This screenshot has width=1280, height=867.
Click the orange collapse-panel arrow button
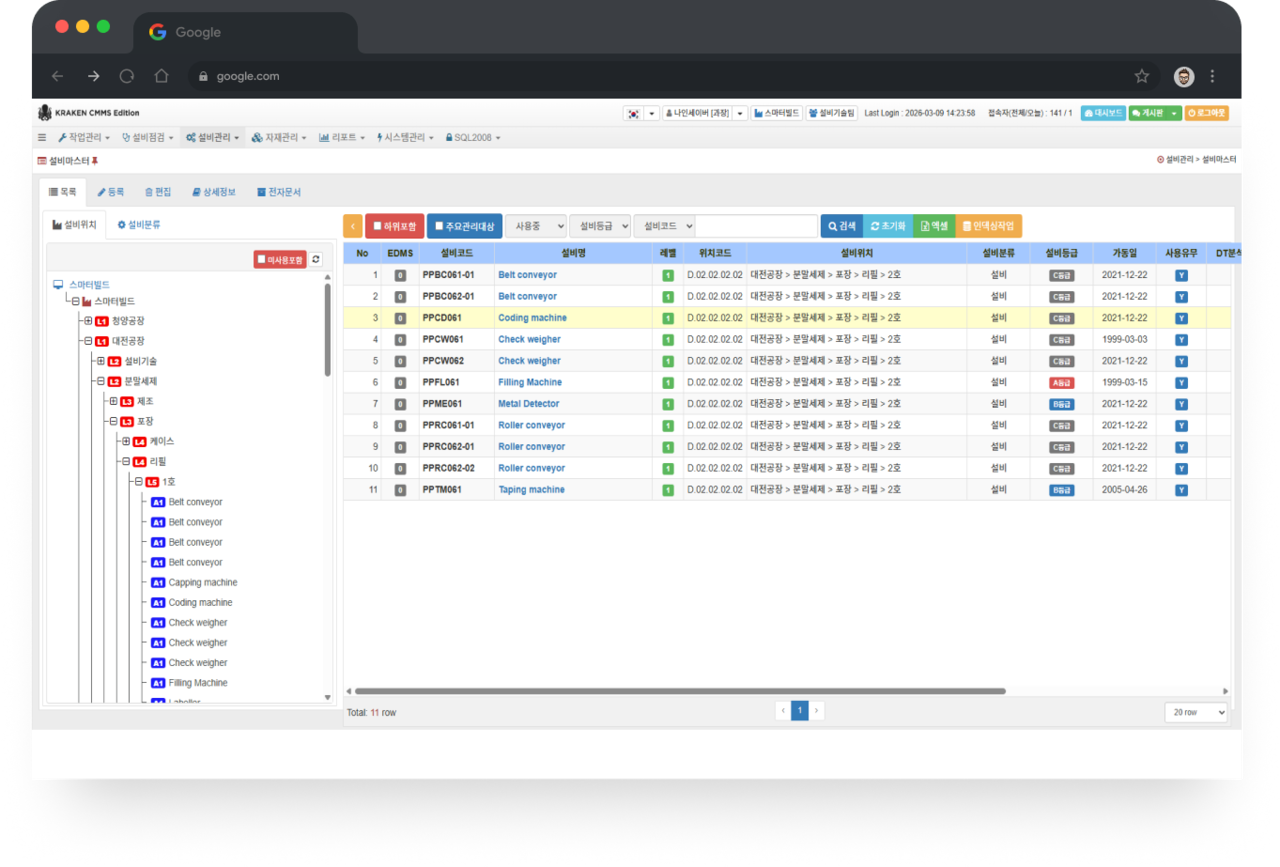click(x=352, y=226)
